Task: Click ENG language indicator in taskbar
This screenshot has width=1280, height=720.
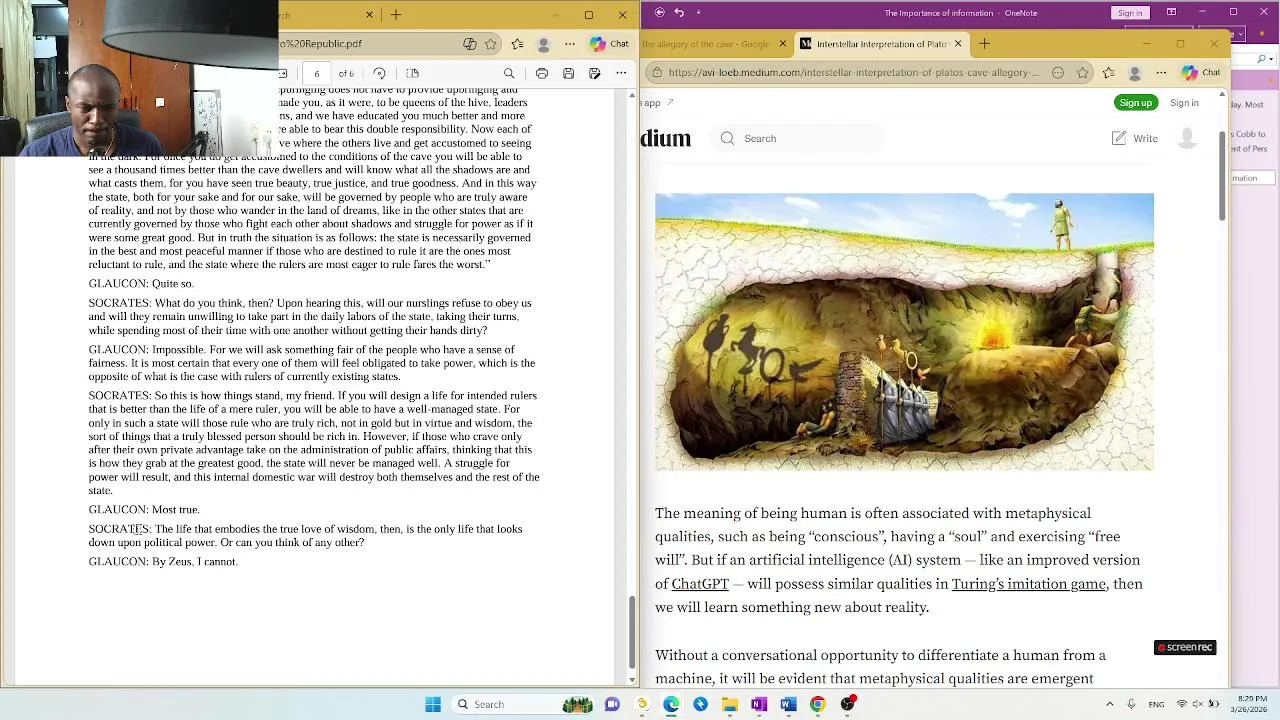Action: [1156, 704]
